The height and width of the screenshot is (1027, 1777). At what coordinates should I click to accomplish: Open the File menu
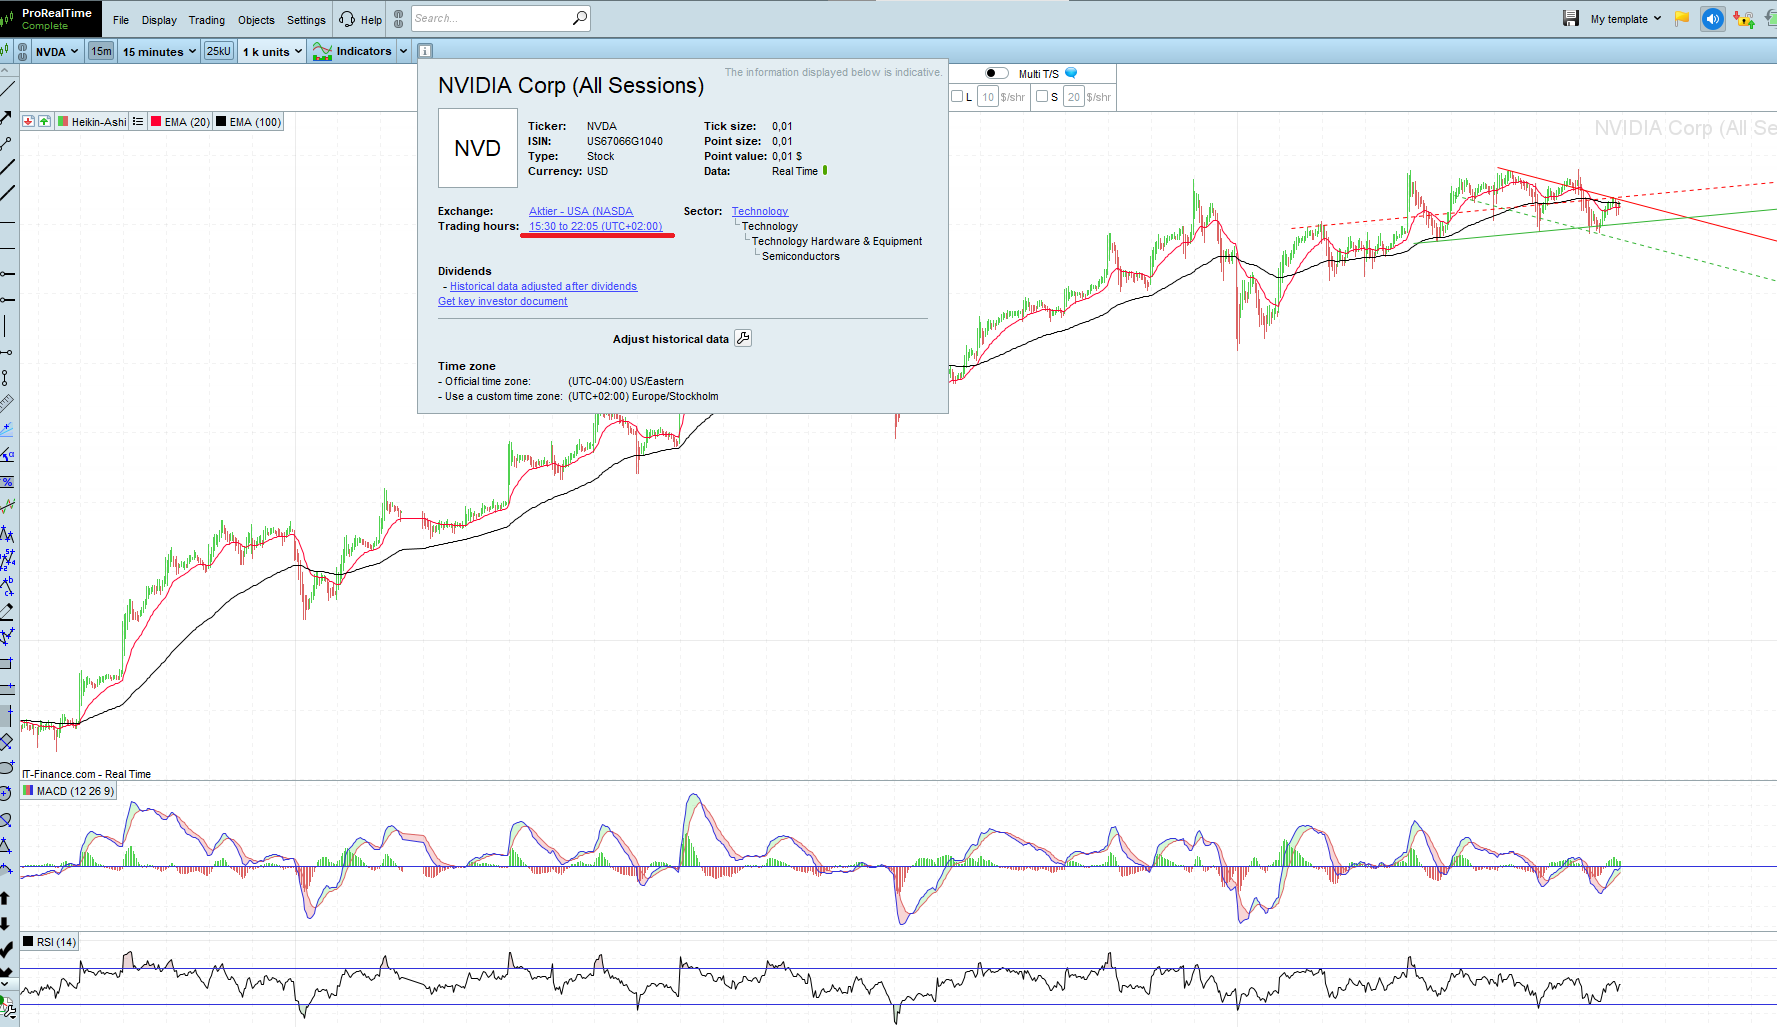pos(121,20)
